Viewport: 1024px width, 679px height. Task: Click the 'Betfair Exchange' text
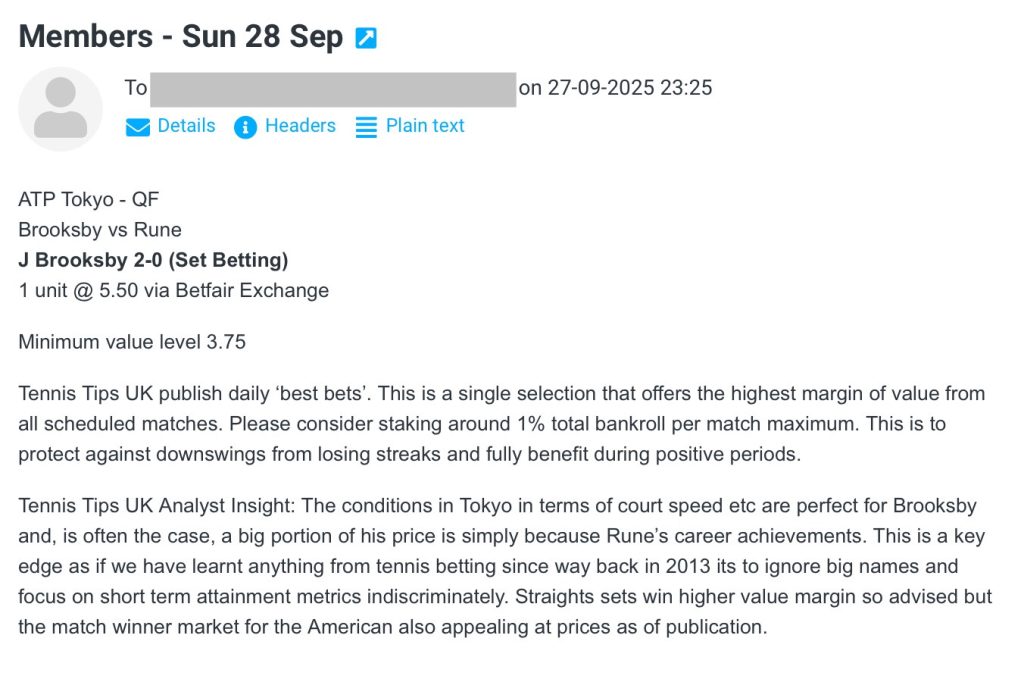(x=266, y=291)
